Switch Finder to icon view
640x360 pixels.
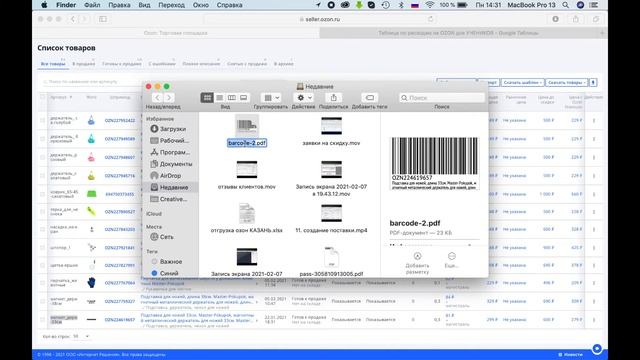click(207, 98)
